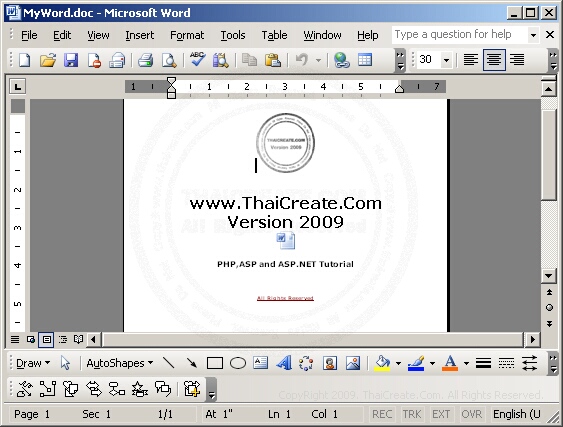Insert Clip Art

point(330,363)
